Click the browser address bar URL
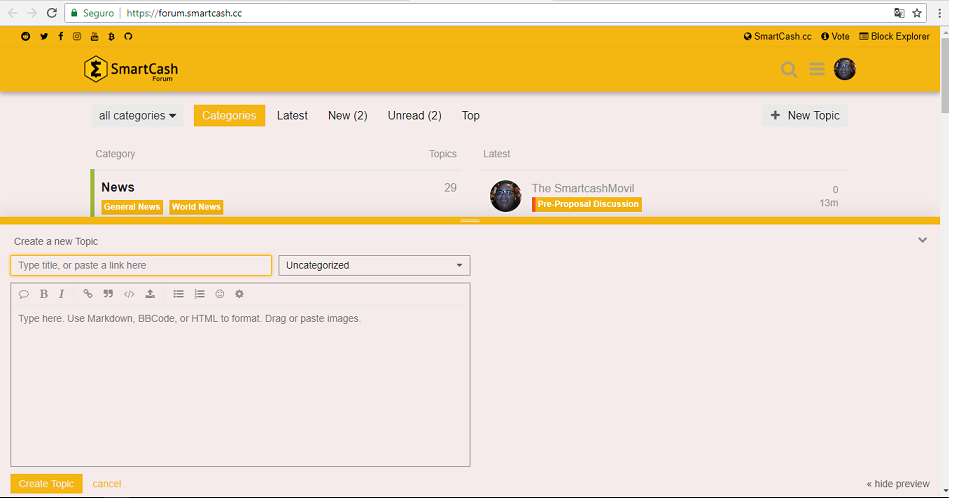Screen dimensions: 956x501 [184, 13]
